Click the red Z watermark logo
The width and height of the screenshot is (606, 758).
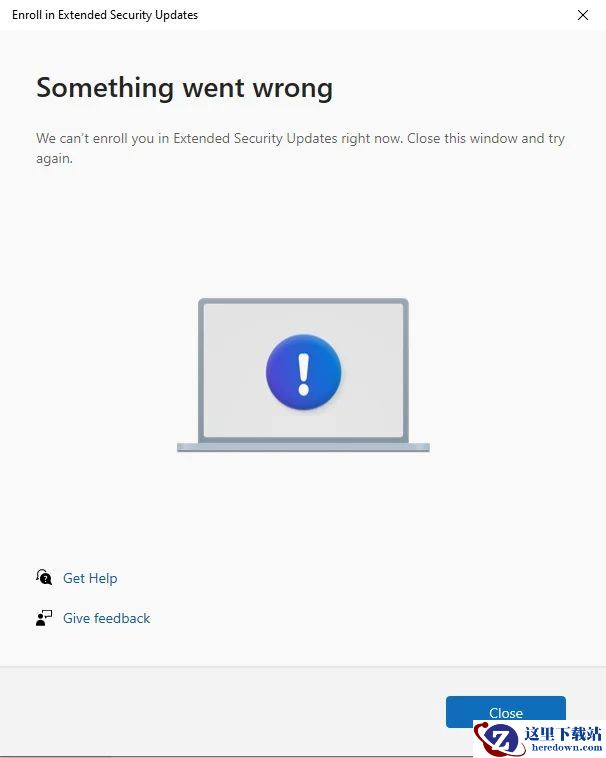pos(498,740)
